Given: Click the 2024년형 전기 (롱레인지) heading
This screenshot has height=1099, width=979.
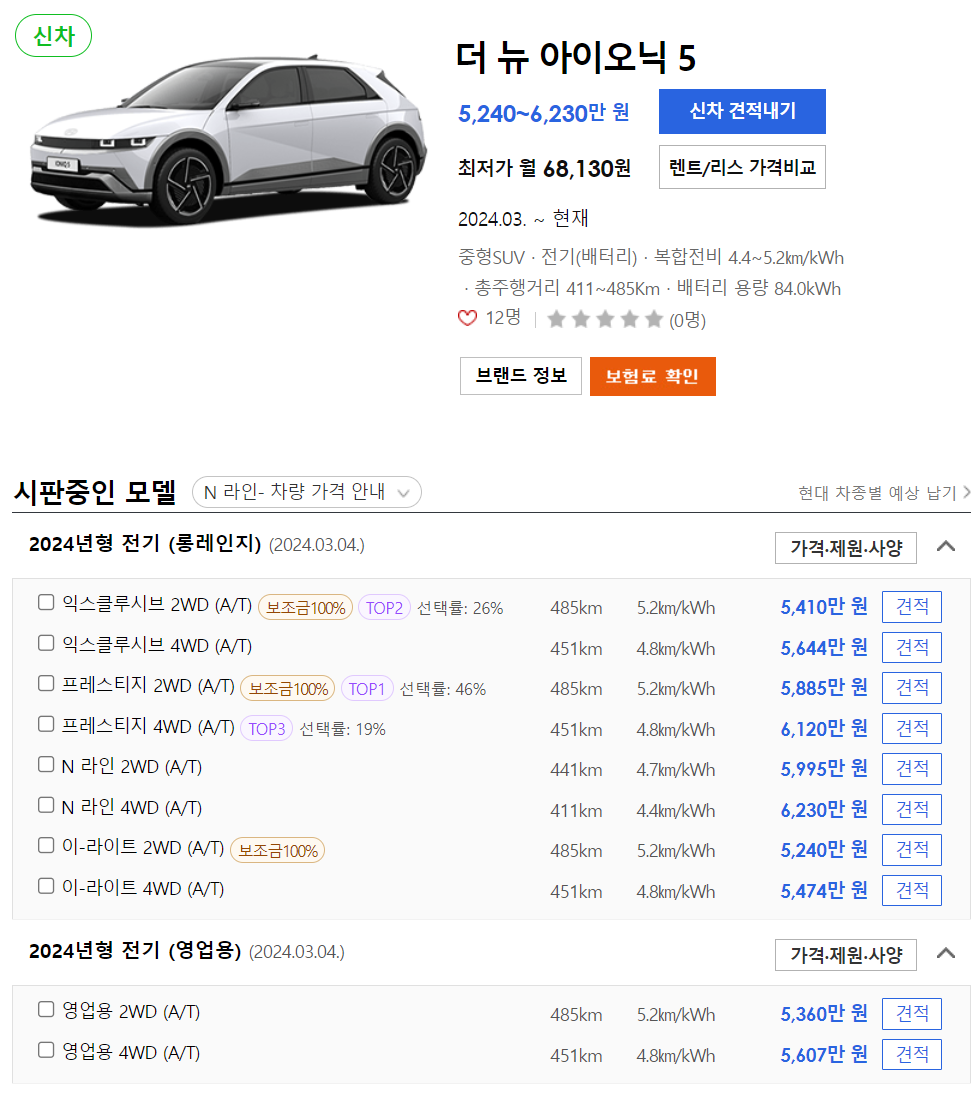Looking at the screenshot, I should (x=145, y=544).
